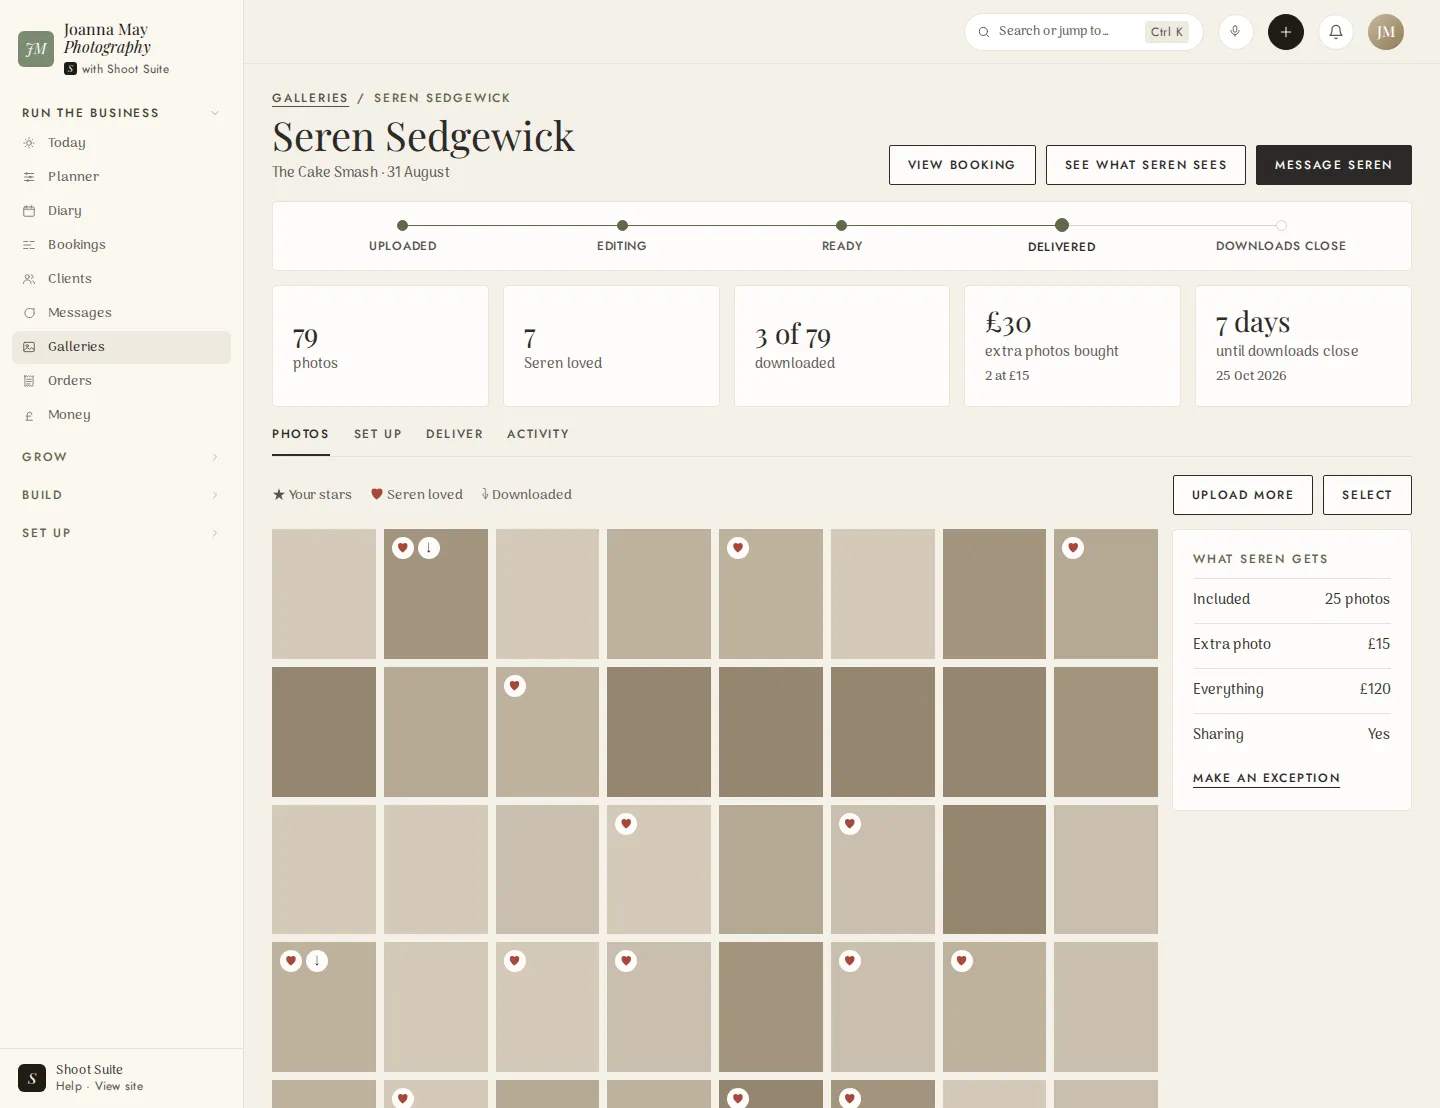Open the View site link

click(119, 1087)
